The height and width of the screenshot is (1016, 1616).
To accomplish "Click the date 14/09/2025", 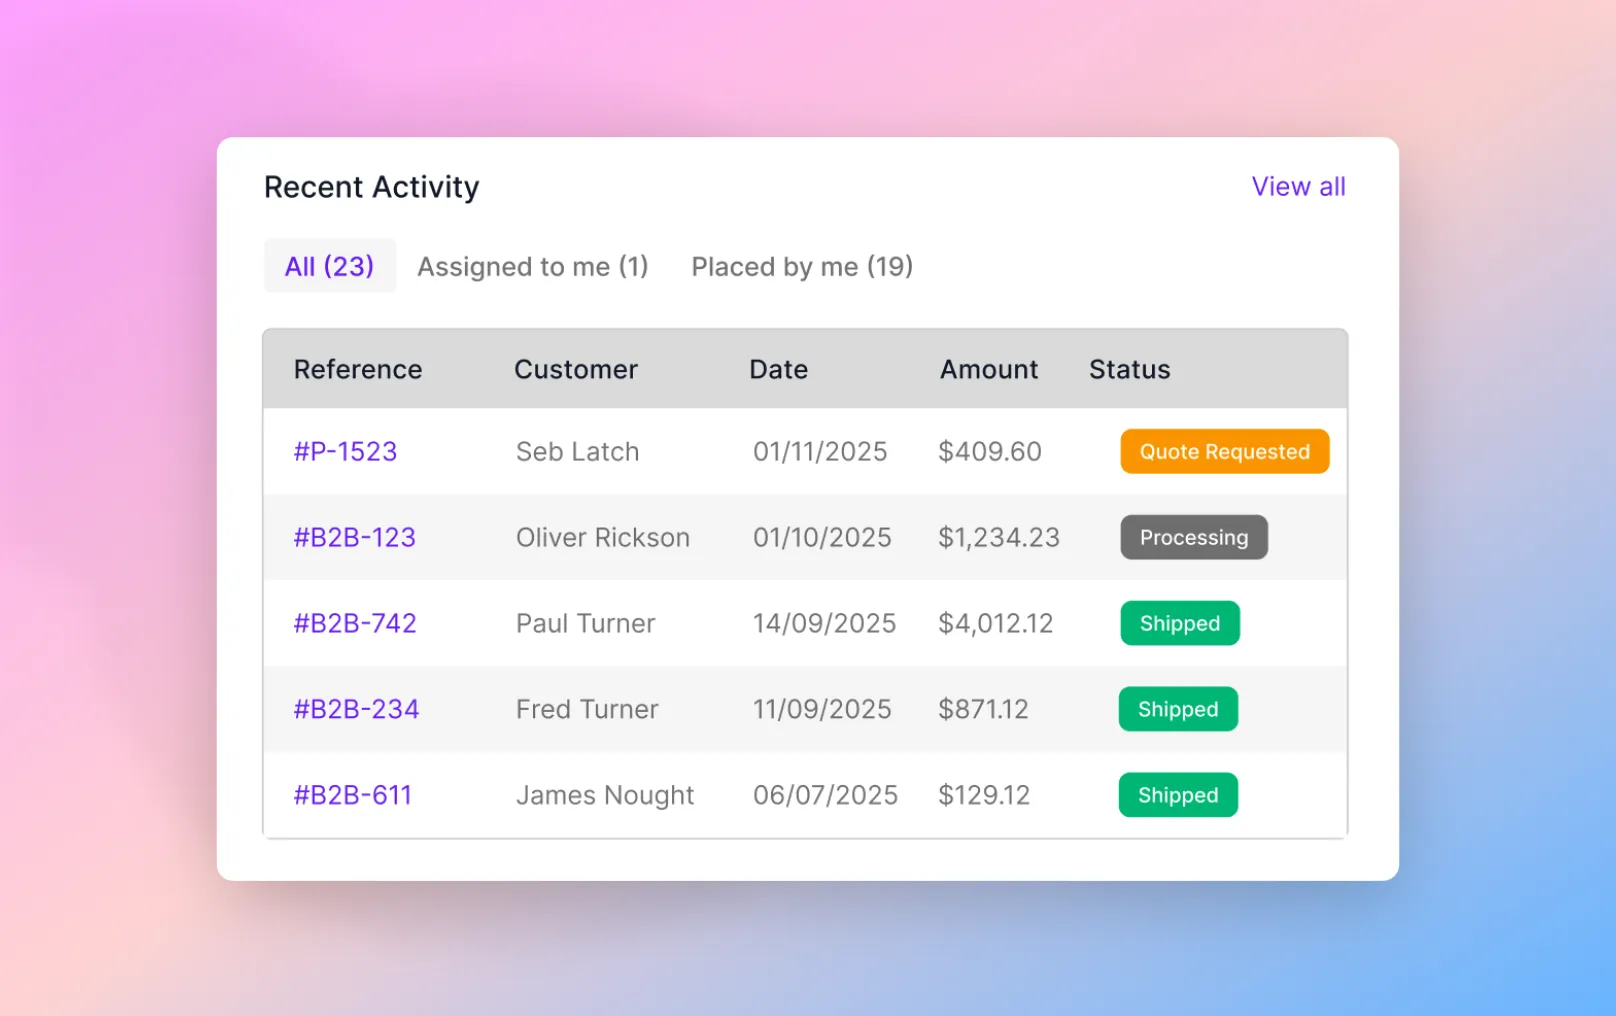I will pos(825,624).
